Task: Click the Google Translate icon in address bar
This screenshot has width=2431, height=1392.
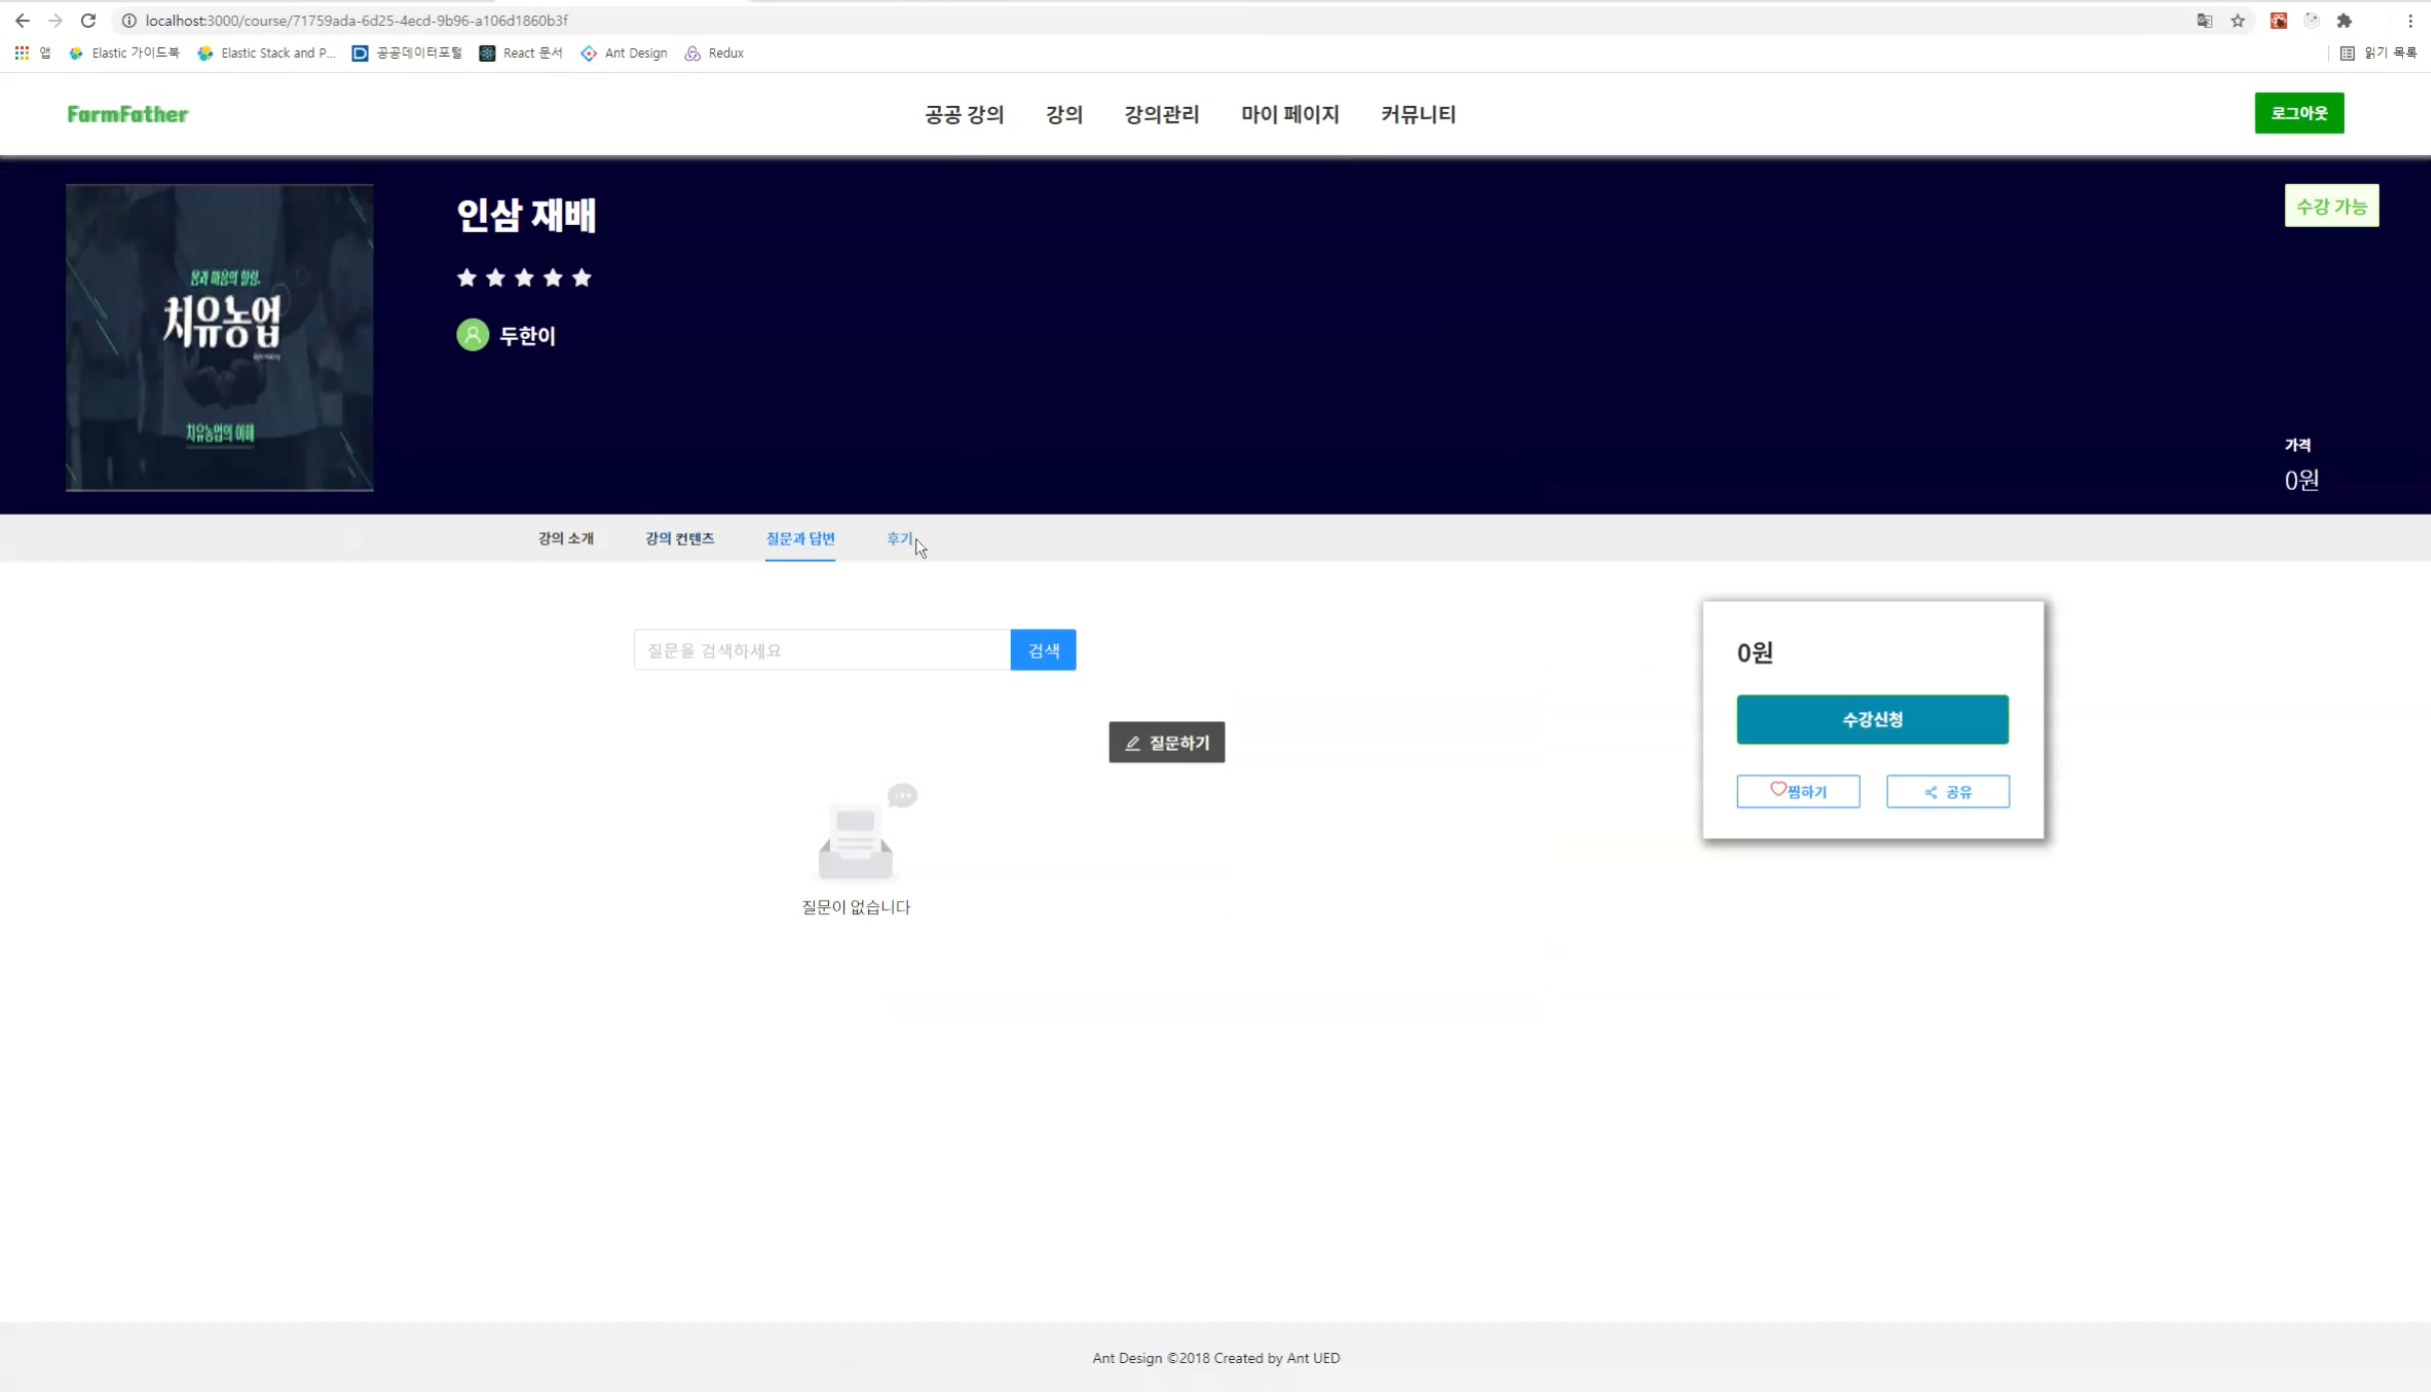Action: pos(2204,20)
